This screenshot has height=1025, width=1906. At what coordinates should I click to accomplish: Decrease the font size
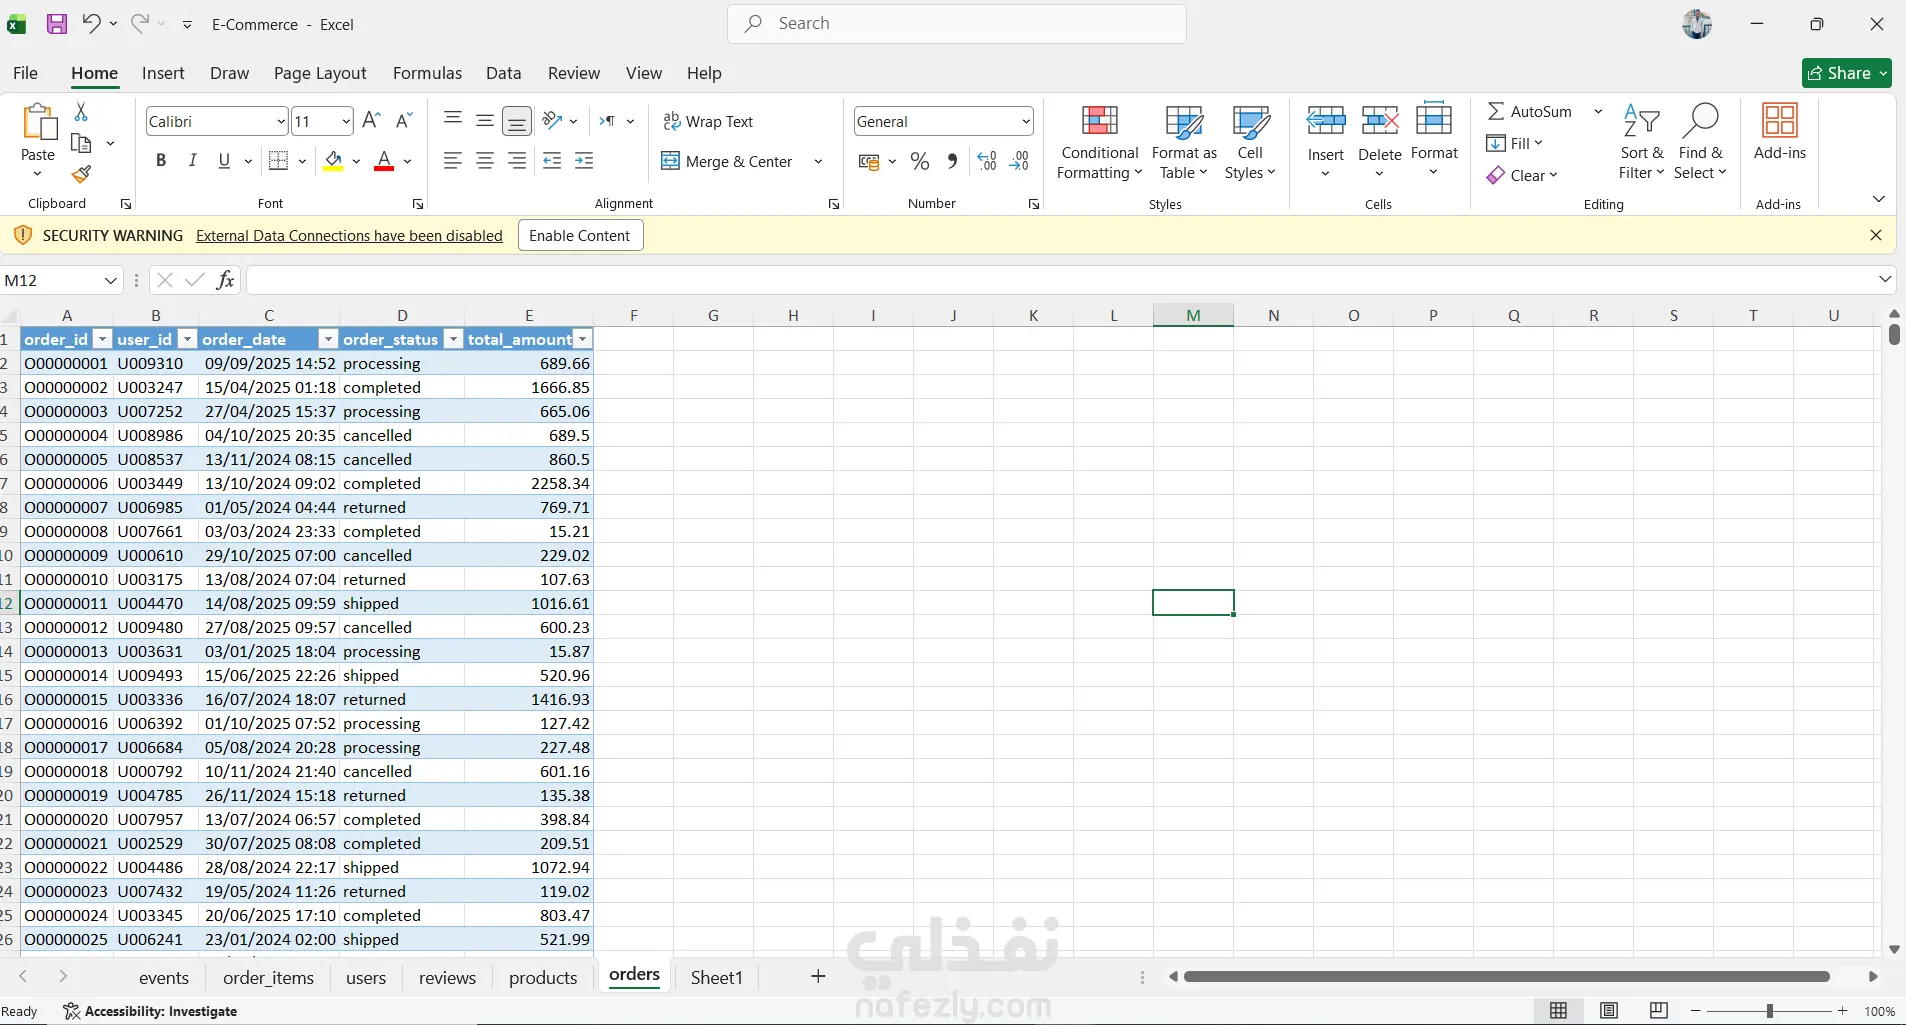404,121
